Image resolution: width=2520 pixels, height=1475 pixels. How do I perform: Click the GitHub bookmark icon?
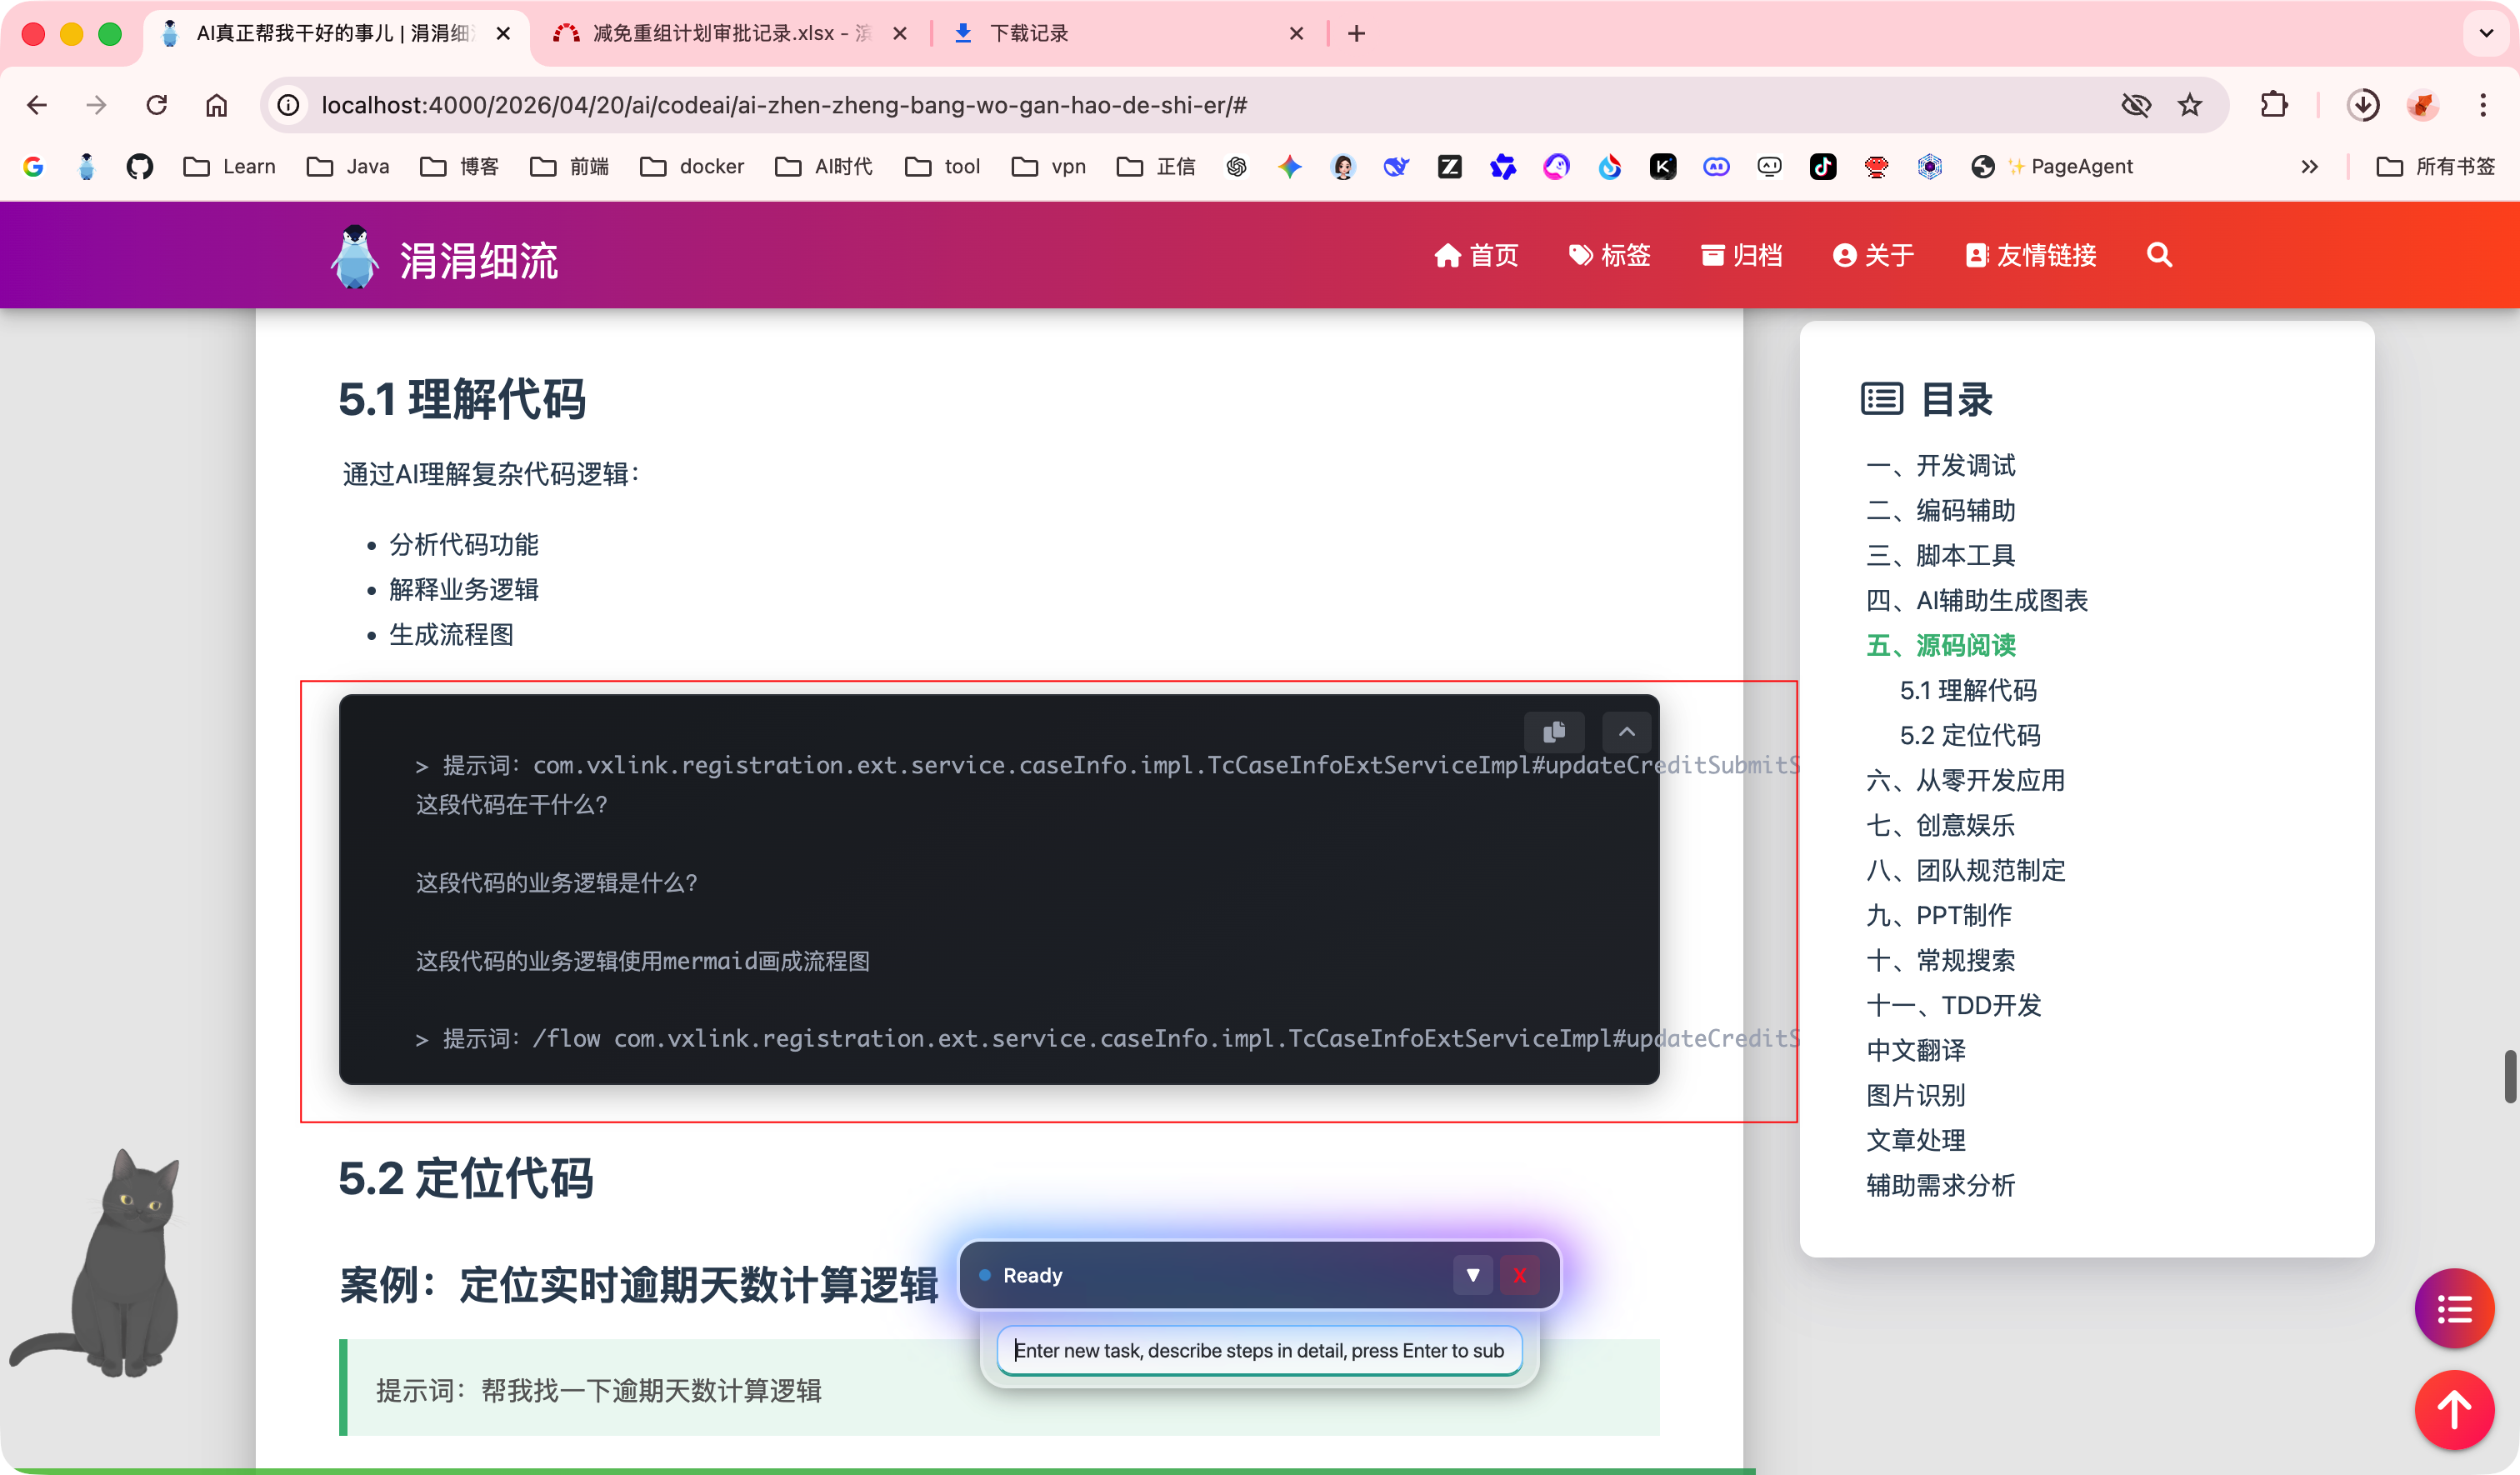140,167
